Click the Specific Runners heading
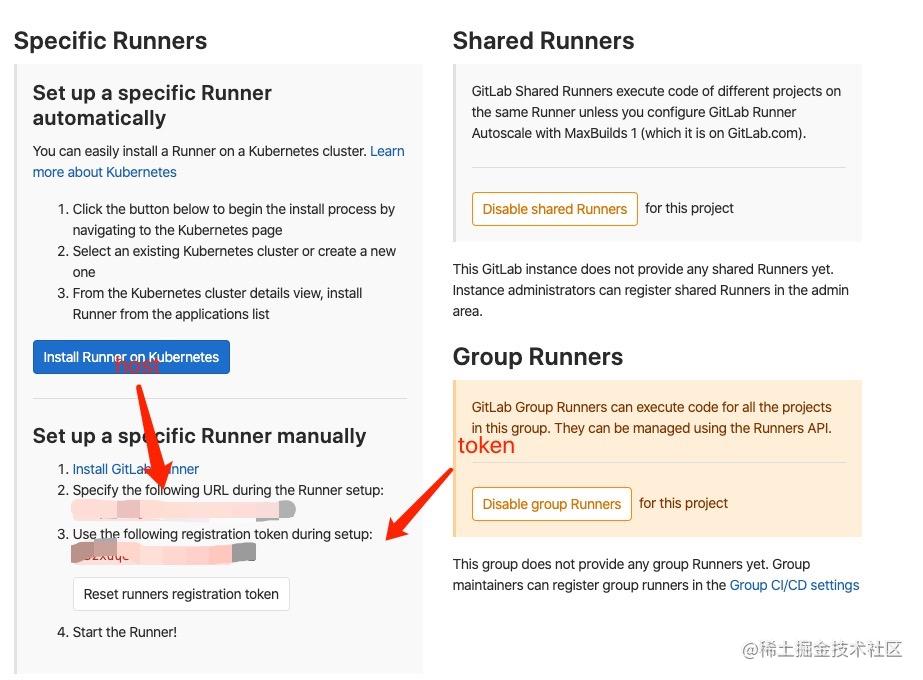The width and height of the screenshot is (923, 680). (110, 41)
